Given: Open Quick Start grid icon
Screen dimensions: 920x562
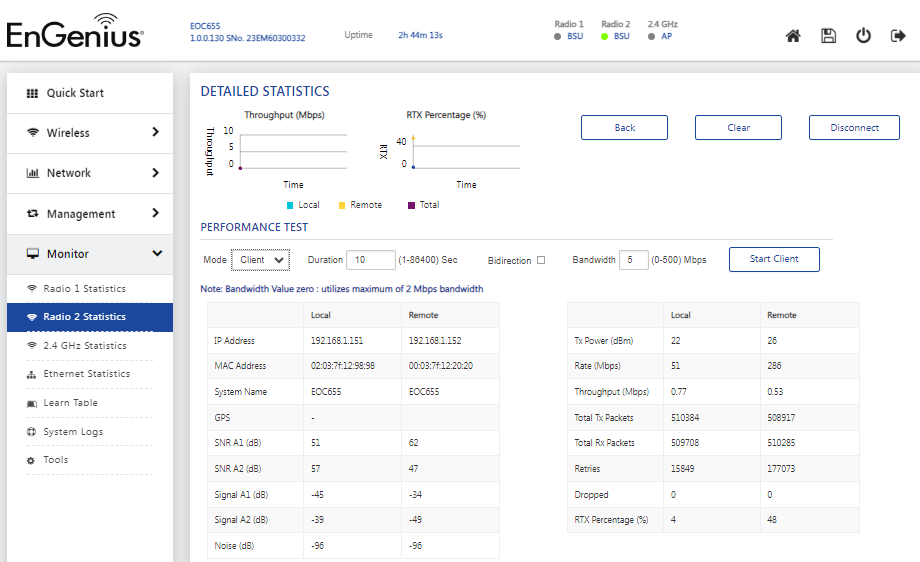Looking at the screenshot, I should click(x=32, y=93).
